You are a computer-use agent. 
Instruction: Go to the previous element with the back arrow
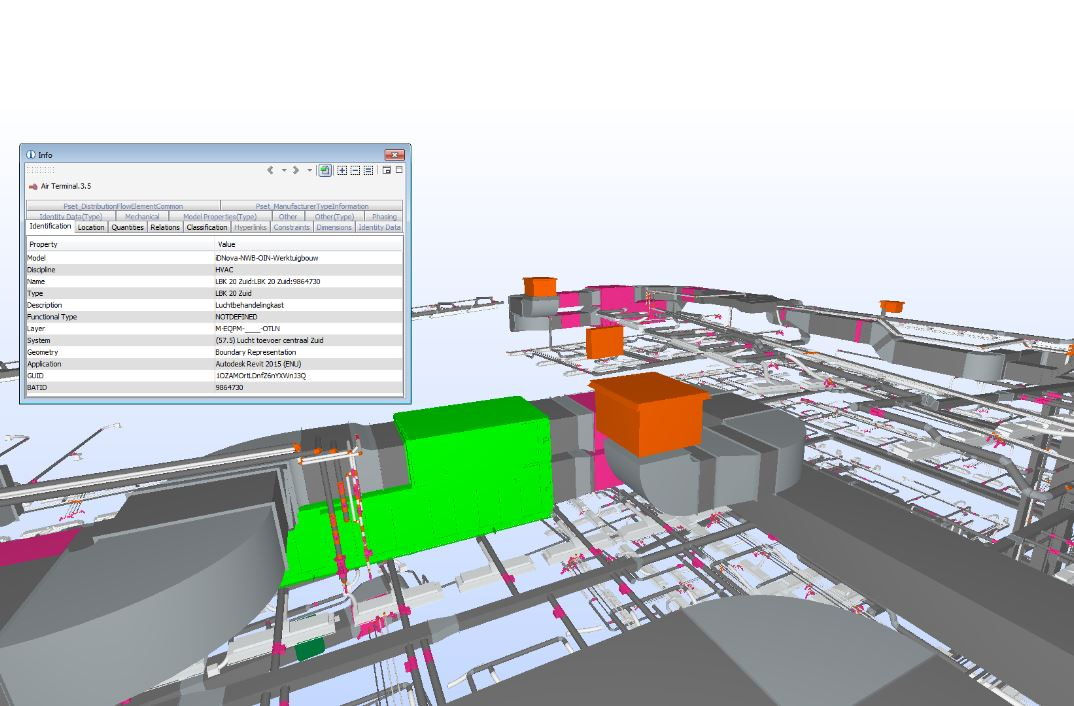(271, 170)
